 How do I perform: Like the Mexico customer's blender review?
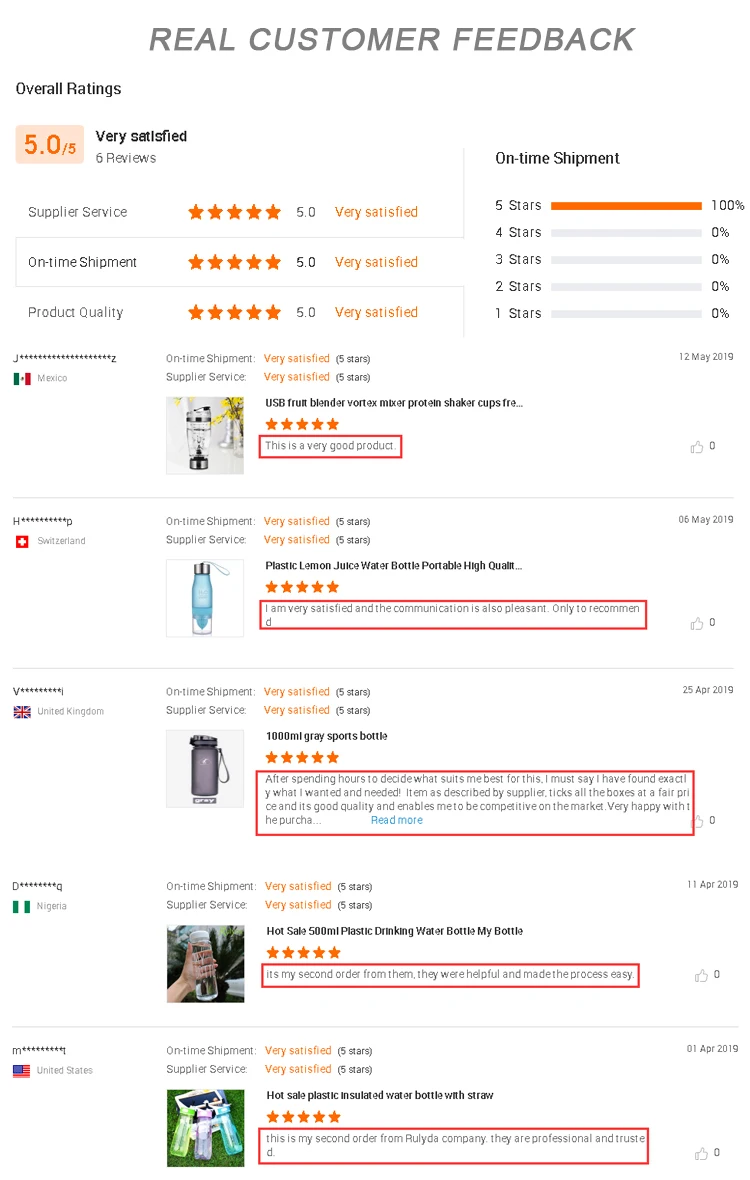click(x=697, y=447)
